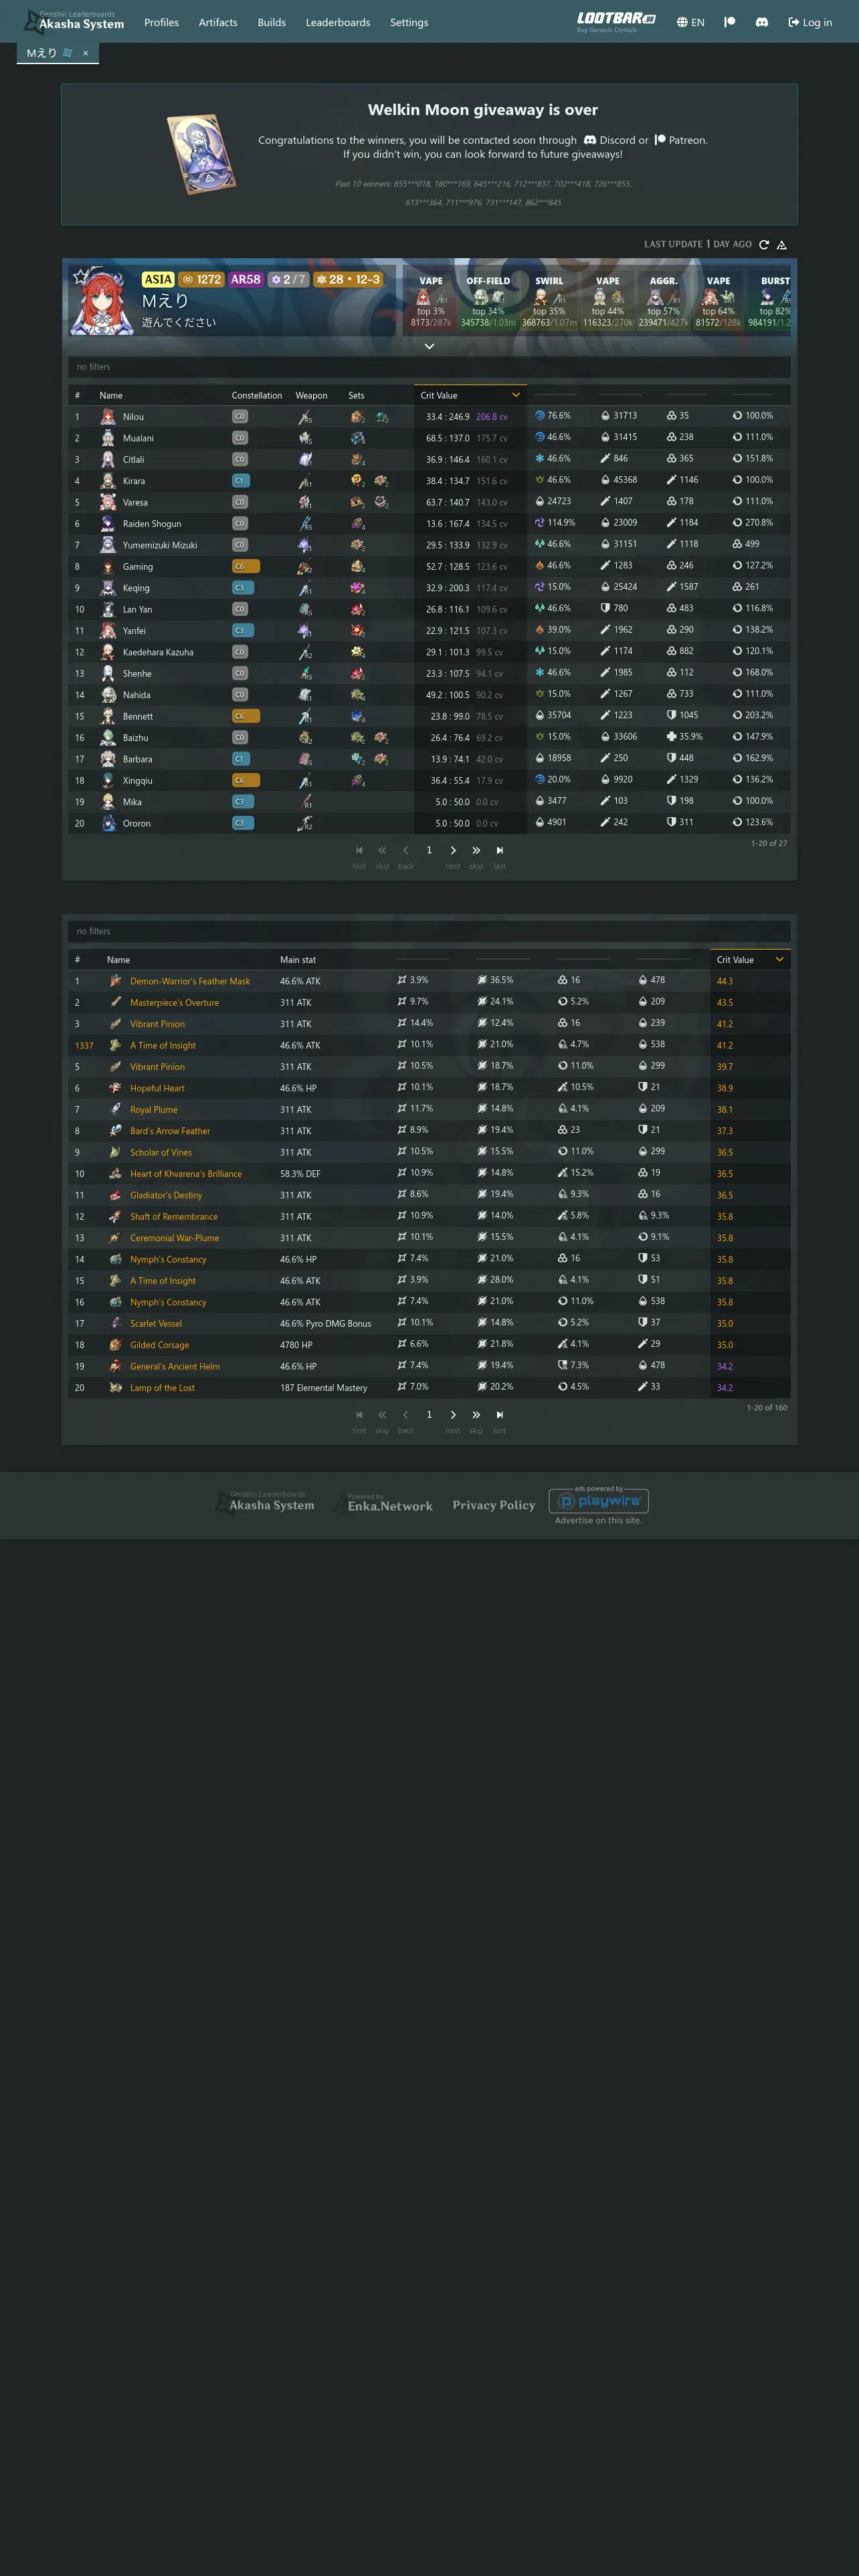Click the icon right of the refresh button

(x=782, y=244)
